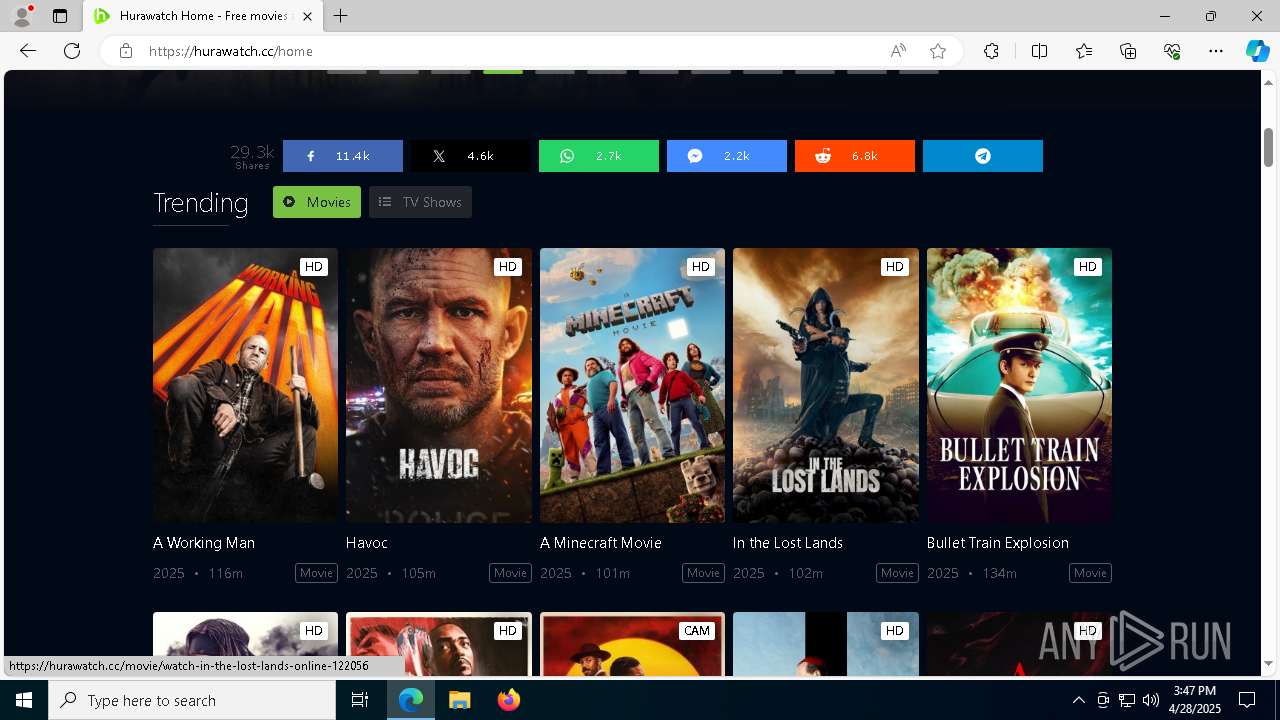Share on Facebook button showing 11.4k
Screen dimensions: 1280x720
pyautogui.click(x=343, y=156)
